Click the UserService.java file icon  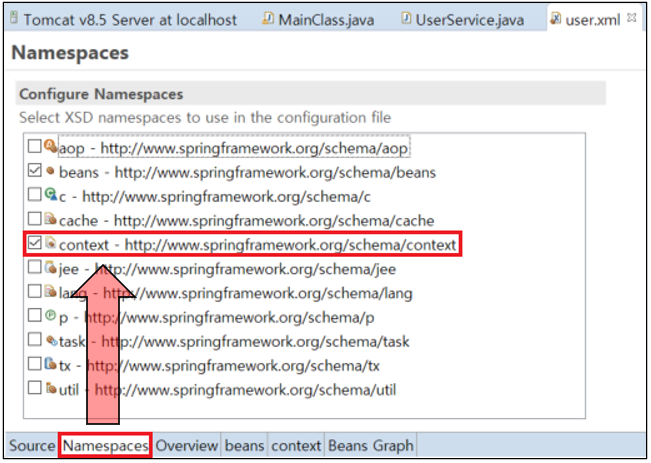pyautogui.click(x=406, y=18)
